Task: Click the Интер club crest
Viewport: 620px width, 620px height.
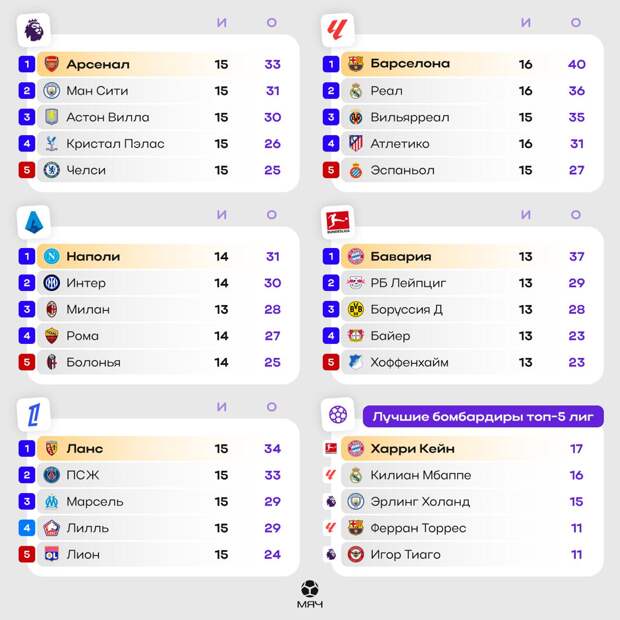Action: [x=52, y=283]
